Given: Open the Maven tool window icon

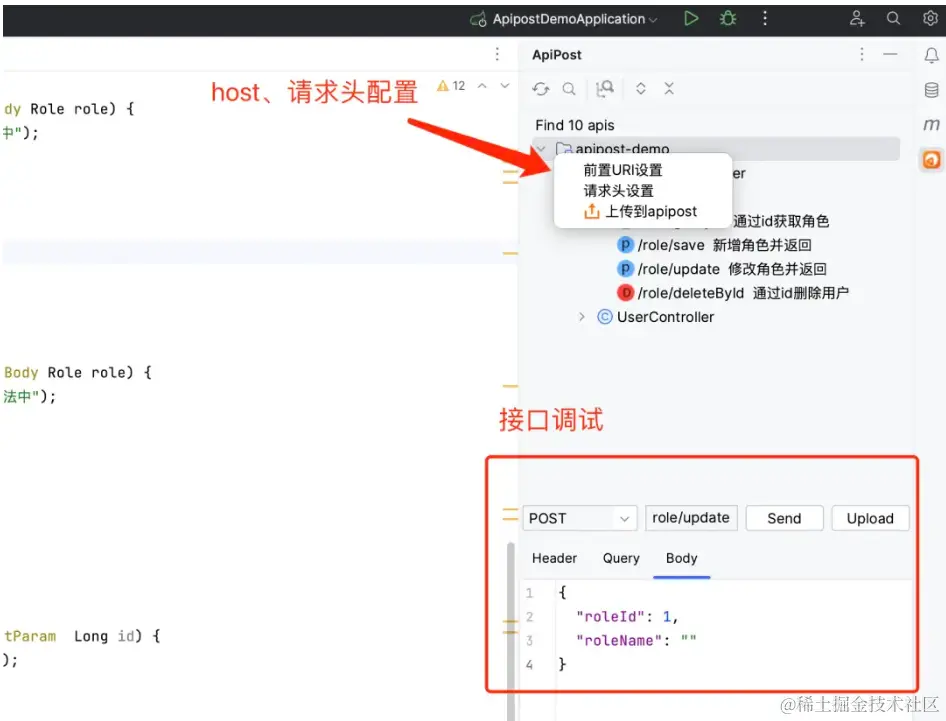Looking at the screenshot, I should (932, 125).
